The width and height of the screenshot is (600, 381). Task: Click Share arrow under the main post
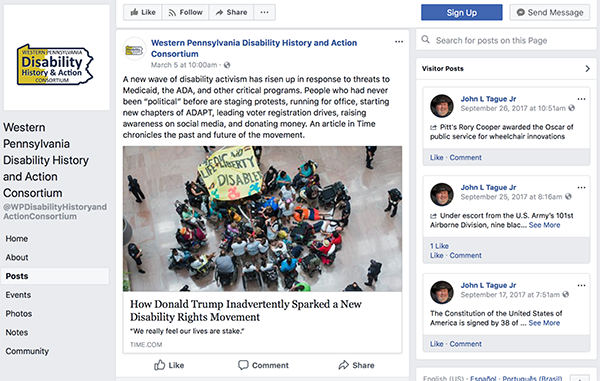(x=356, y=365)
